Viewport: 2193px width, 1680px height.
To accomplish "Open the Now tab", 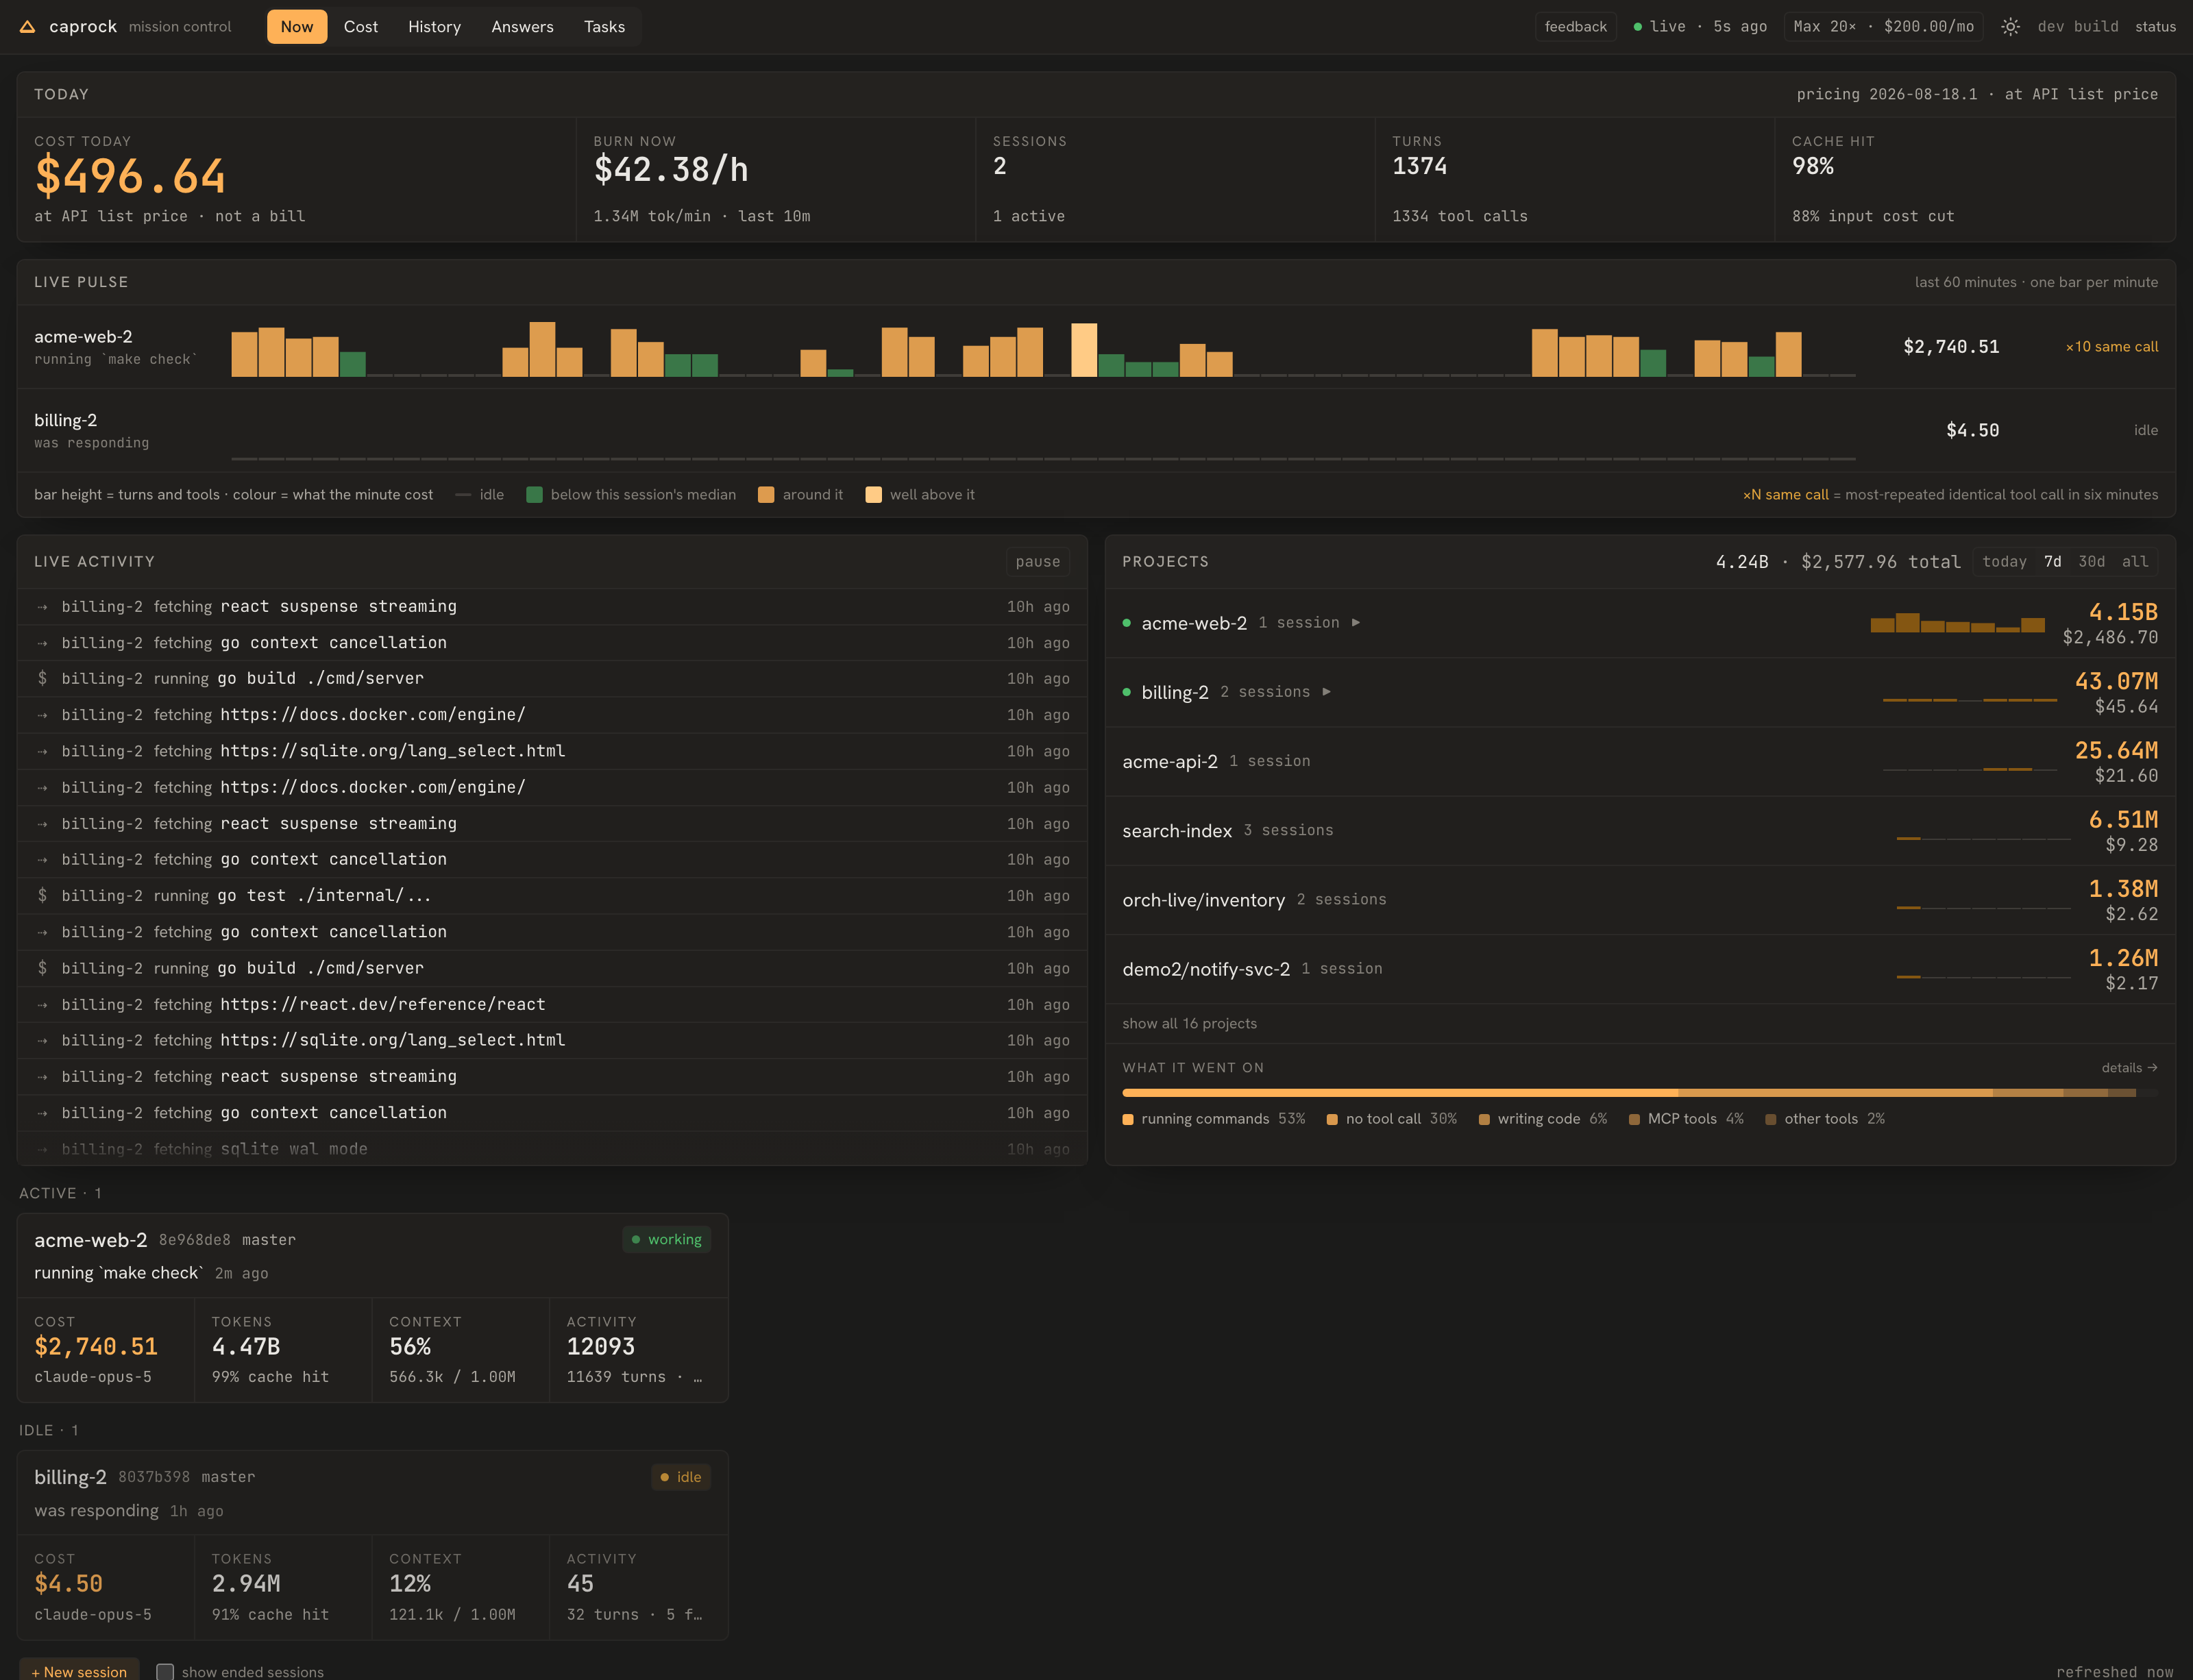I will (297, 27).
